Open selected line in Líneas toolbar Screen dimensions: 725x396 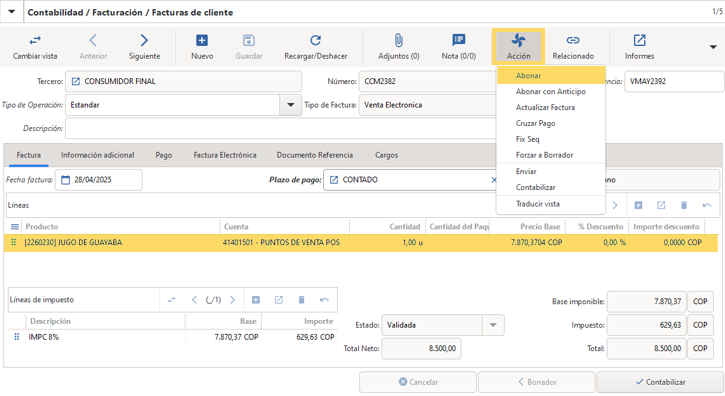click(x=661, y=205)
